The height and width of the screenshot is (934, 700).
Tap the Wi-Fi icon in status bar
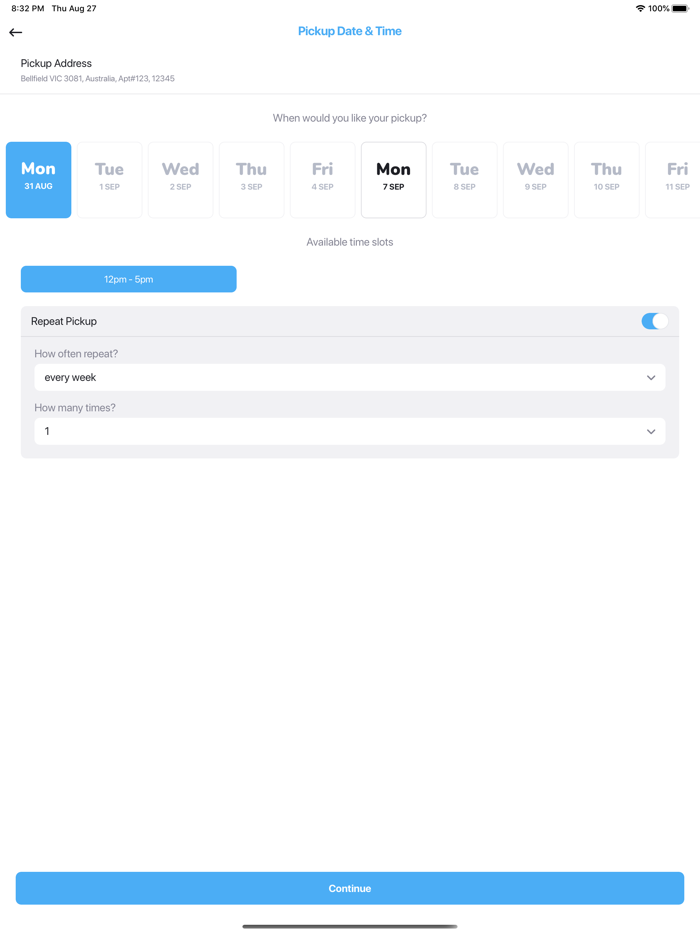640,8
